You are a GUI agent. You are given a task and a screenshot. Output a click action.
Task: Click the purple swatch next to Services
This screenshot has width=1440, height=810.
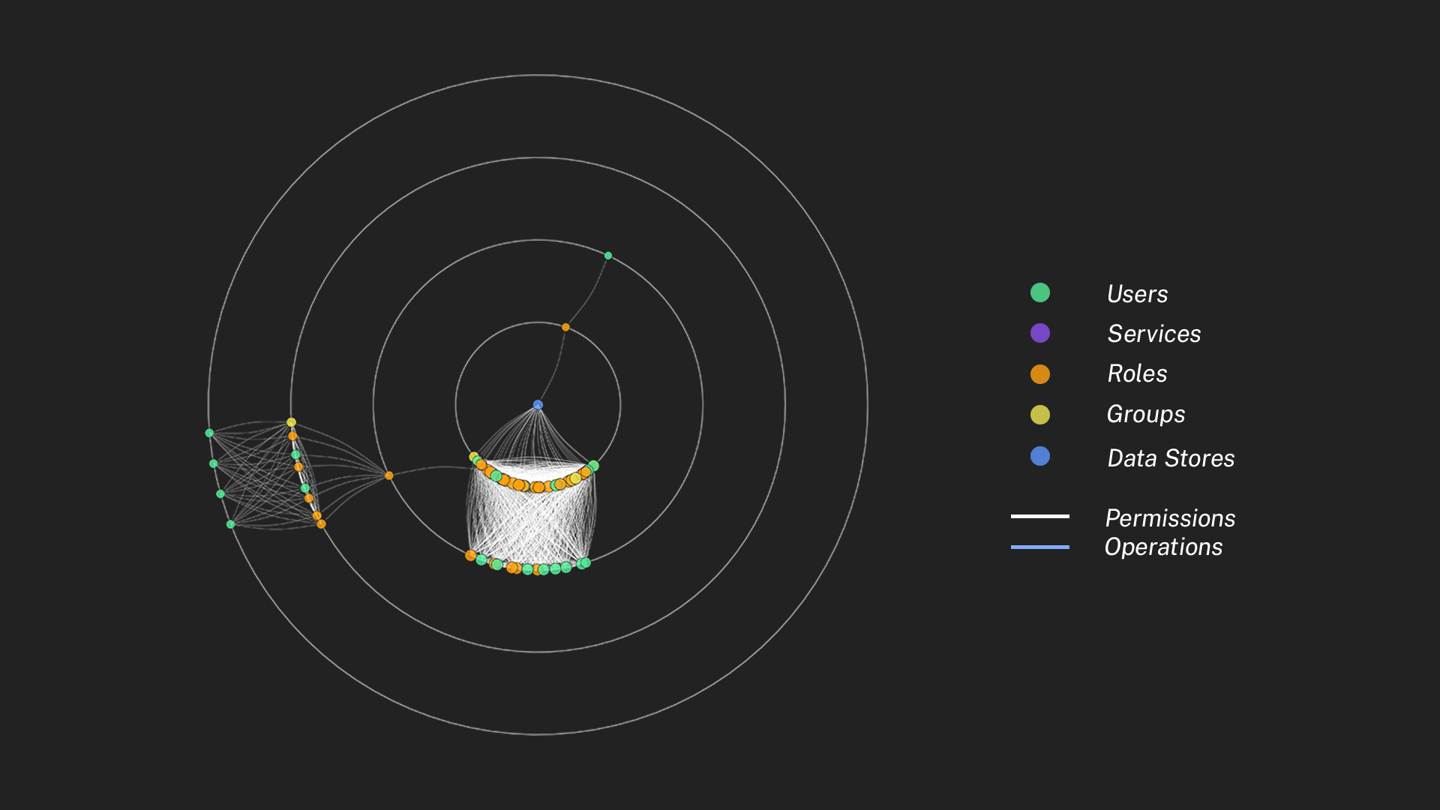(1039, 333)
